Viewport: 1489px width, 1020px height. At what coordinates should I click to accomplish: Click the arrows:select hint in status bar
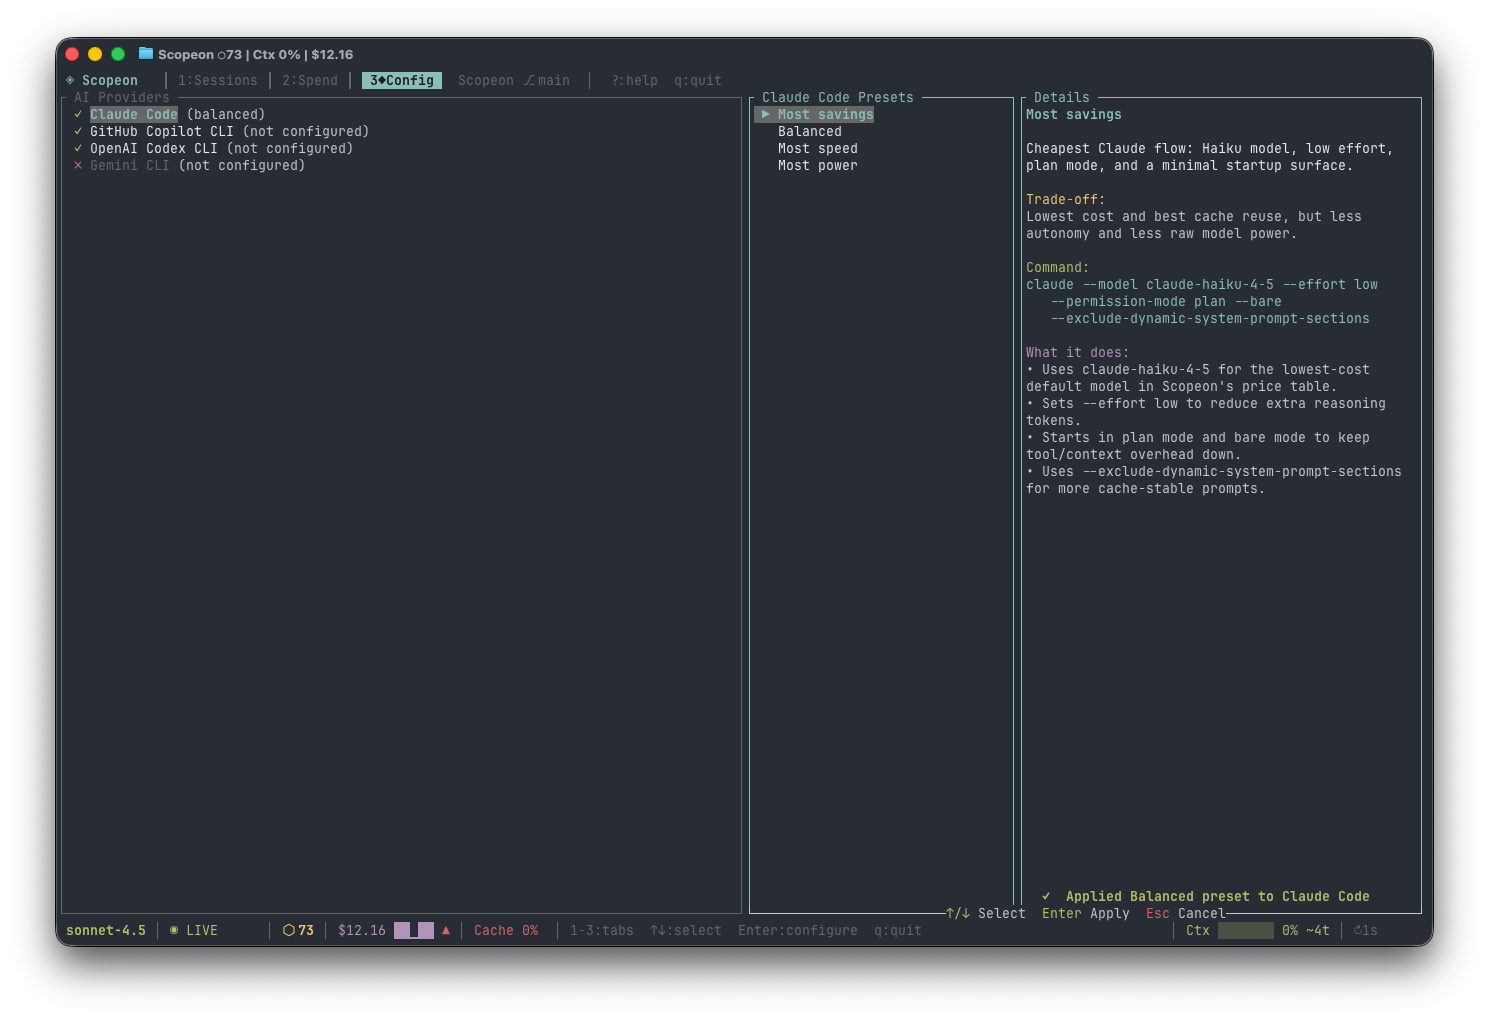[686, 930]
